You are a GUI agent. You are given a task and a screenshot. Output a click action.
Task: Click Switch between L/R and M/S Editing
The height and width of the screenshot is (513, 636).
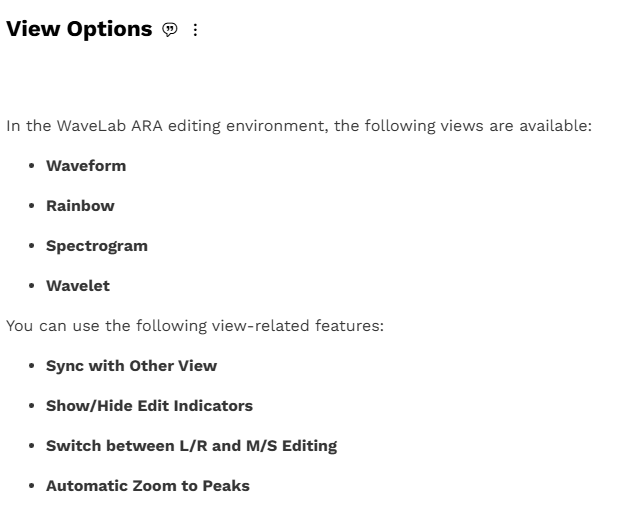click(x=191, y=446)
